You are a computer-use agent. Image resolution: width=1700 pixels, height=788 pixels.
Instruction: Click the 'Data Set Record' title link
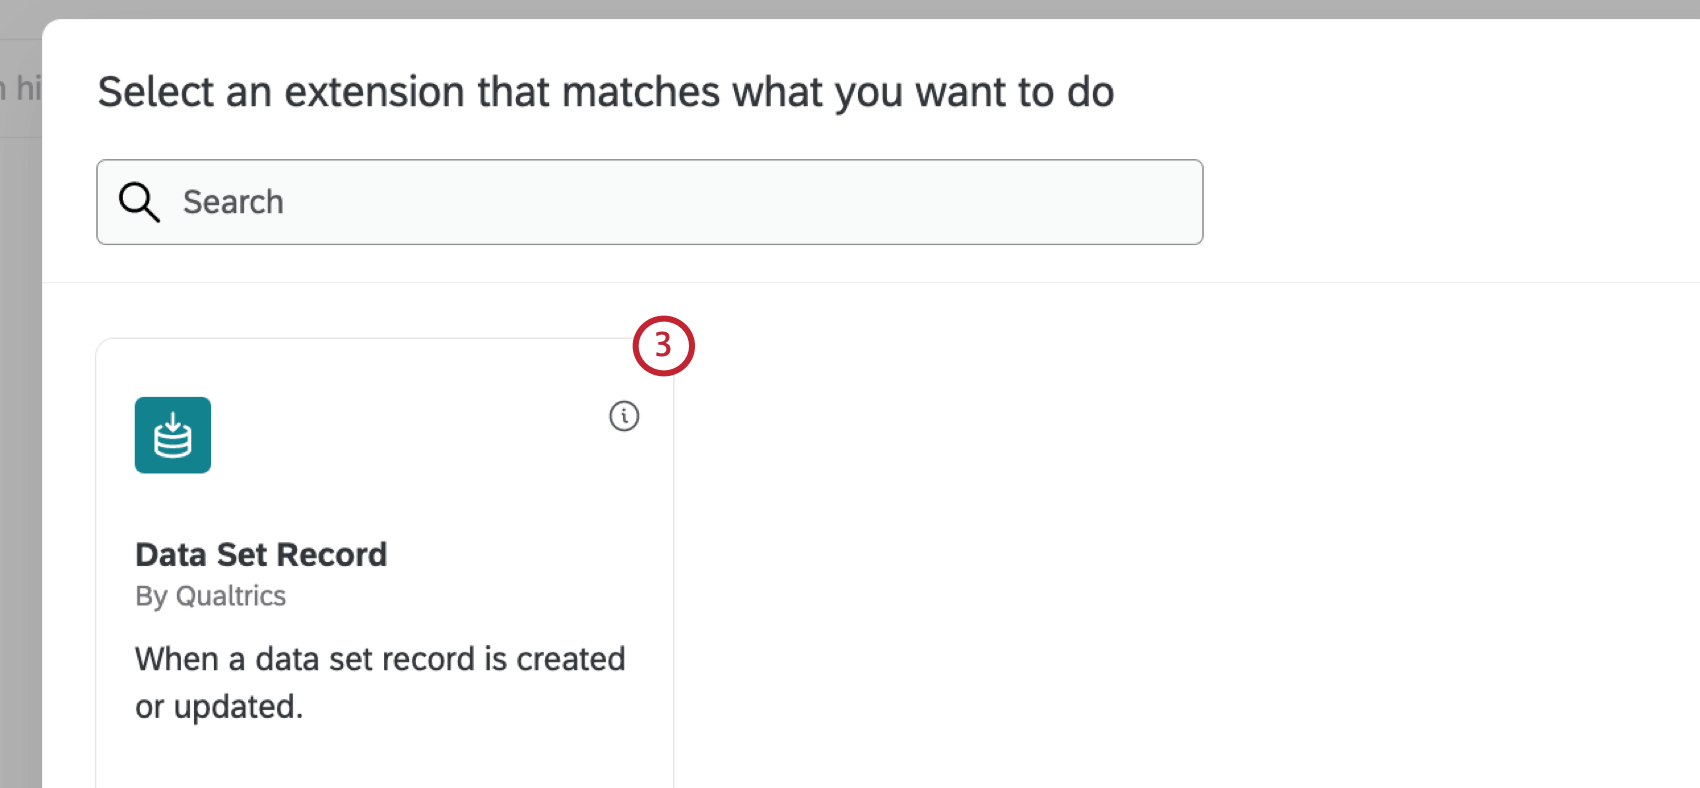point(260,554)
